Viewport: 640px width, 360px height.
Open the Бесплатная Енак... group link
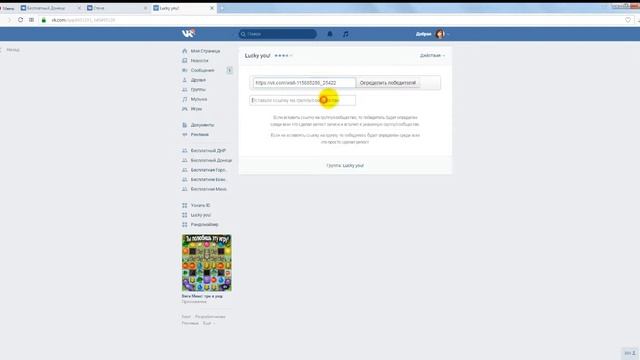pos(208,180)
